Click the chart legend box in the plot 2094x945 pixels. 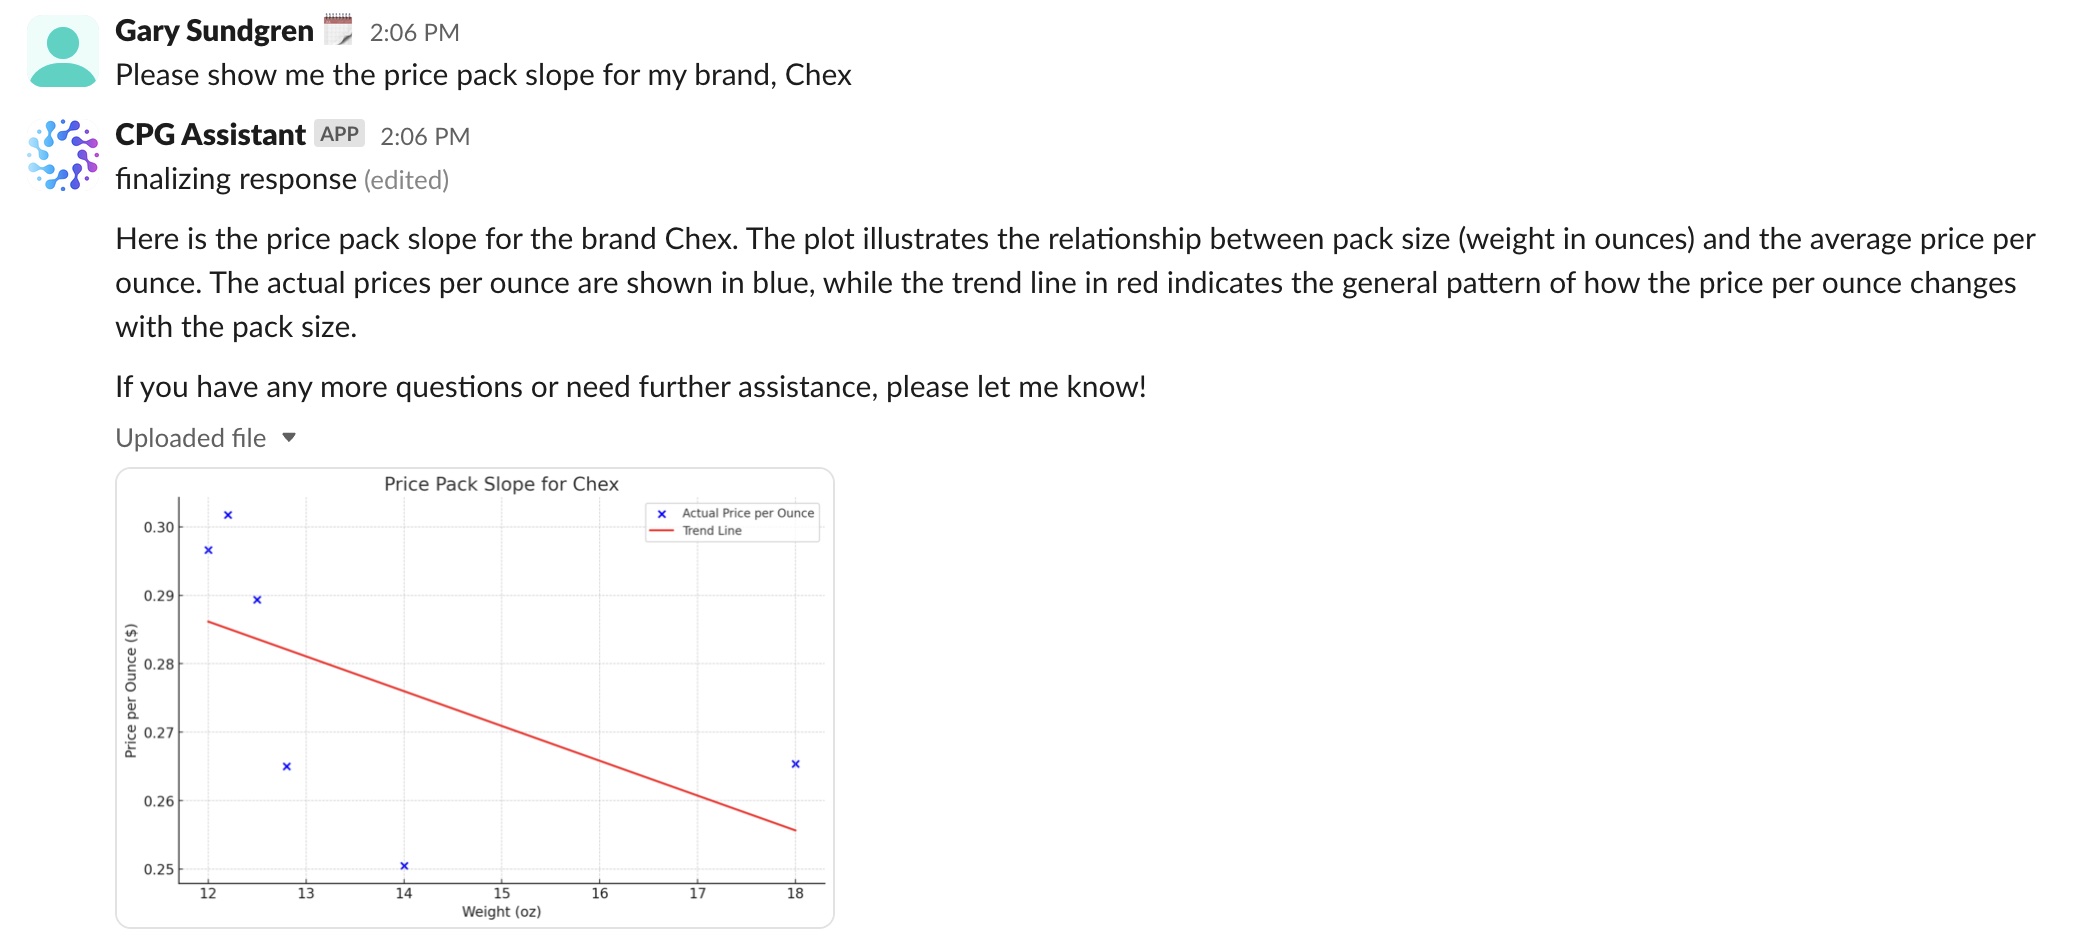(732, 522)
